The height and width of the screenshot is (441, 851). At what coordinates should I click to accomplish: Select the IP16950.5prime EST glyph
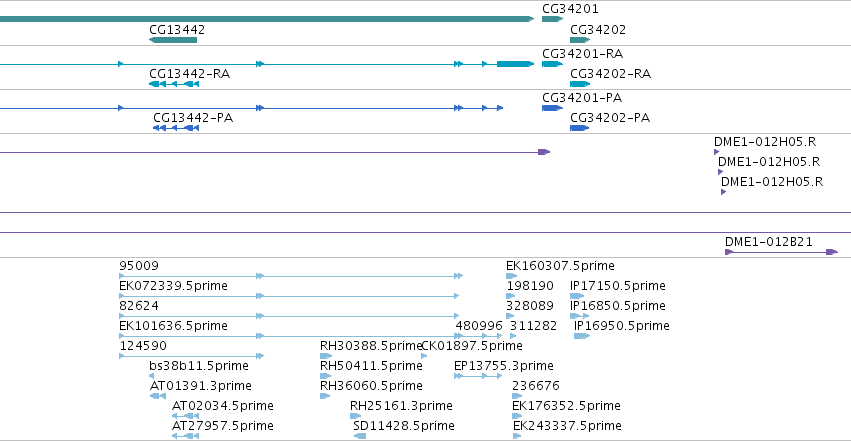(x=582, y=336)
